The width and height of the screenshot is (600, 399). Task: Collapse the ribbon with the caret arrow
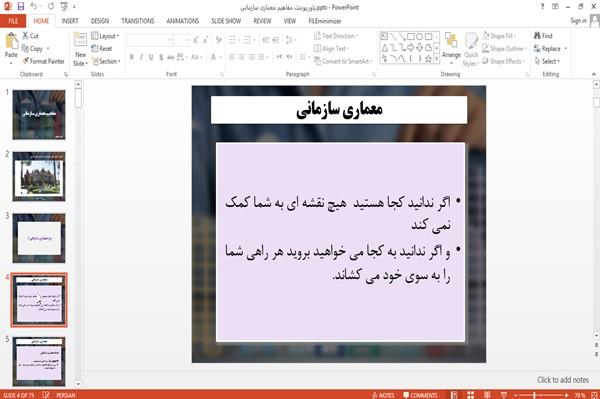pyautogui.click(x=594, y=74)
